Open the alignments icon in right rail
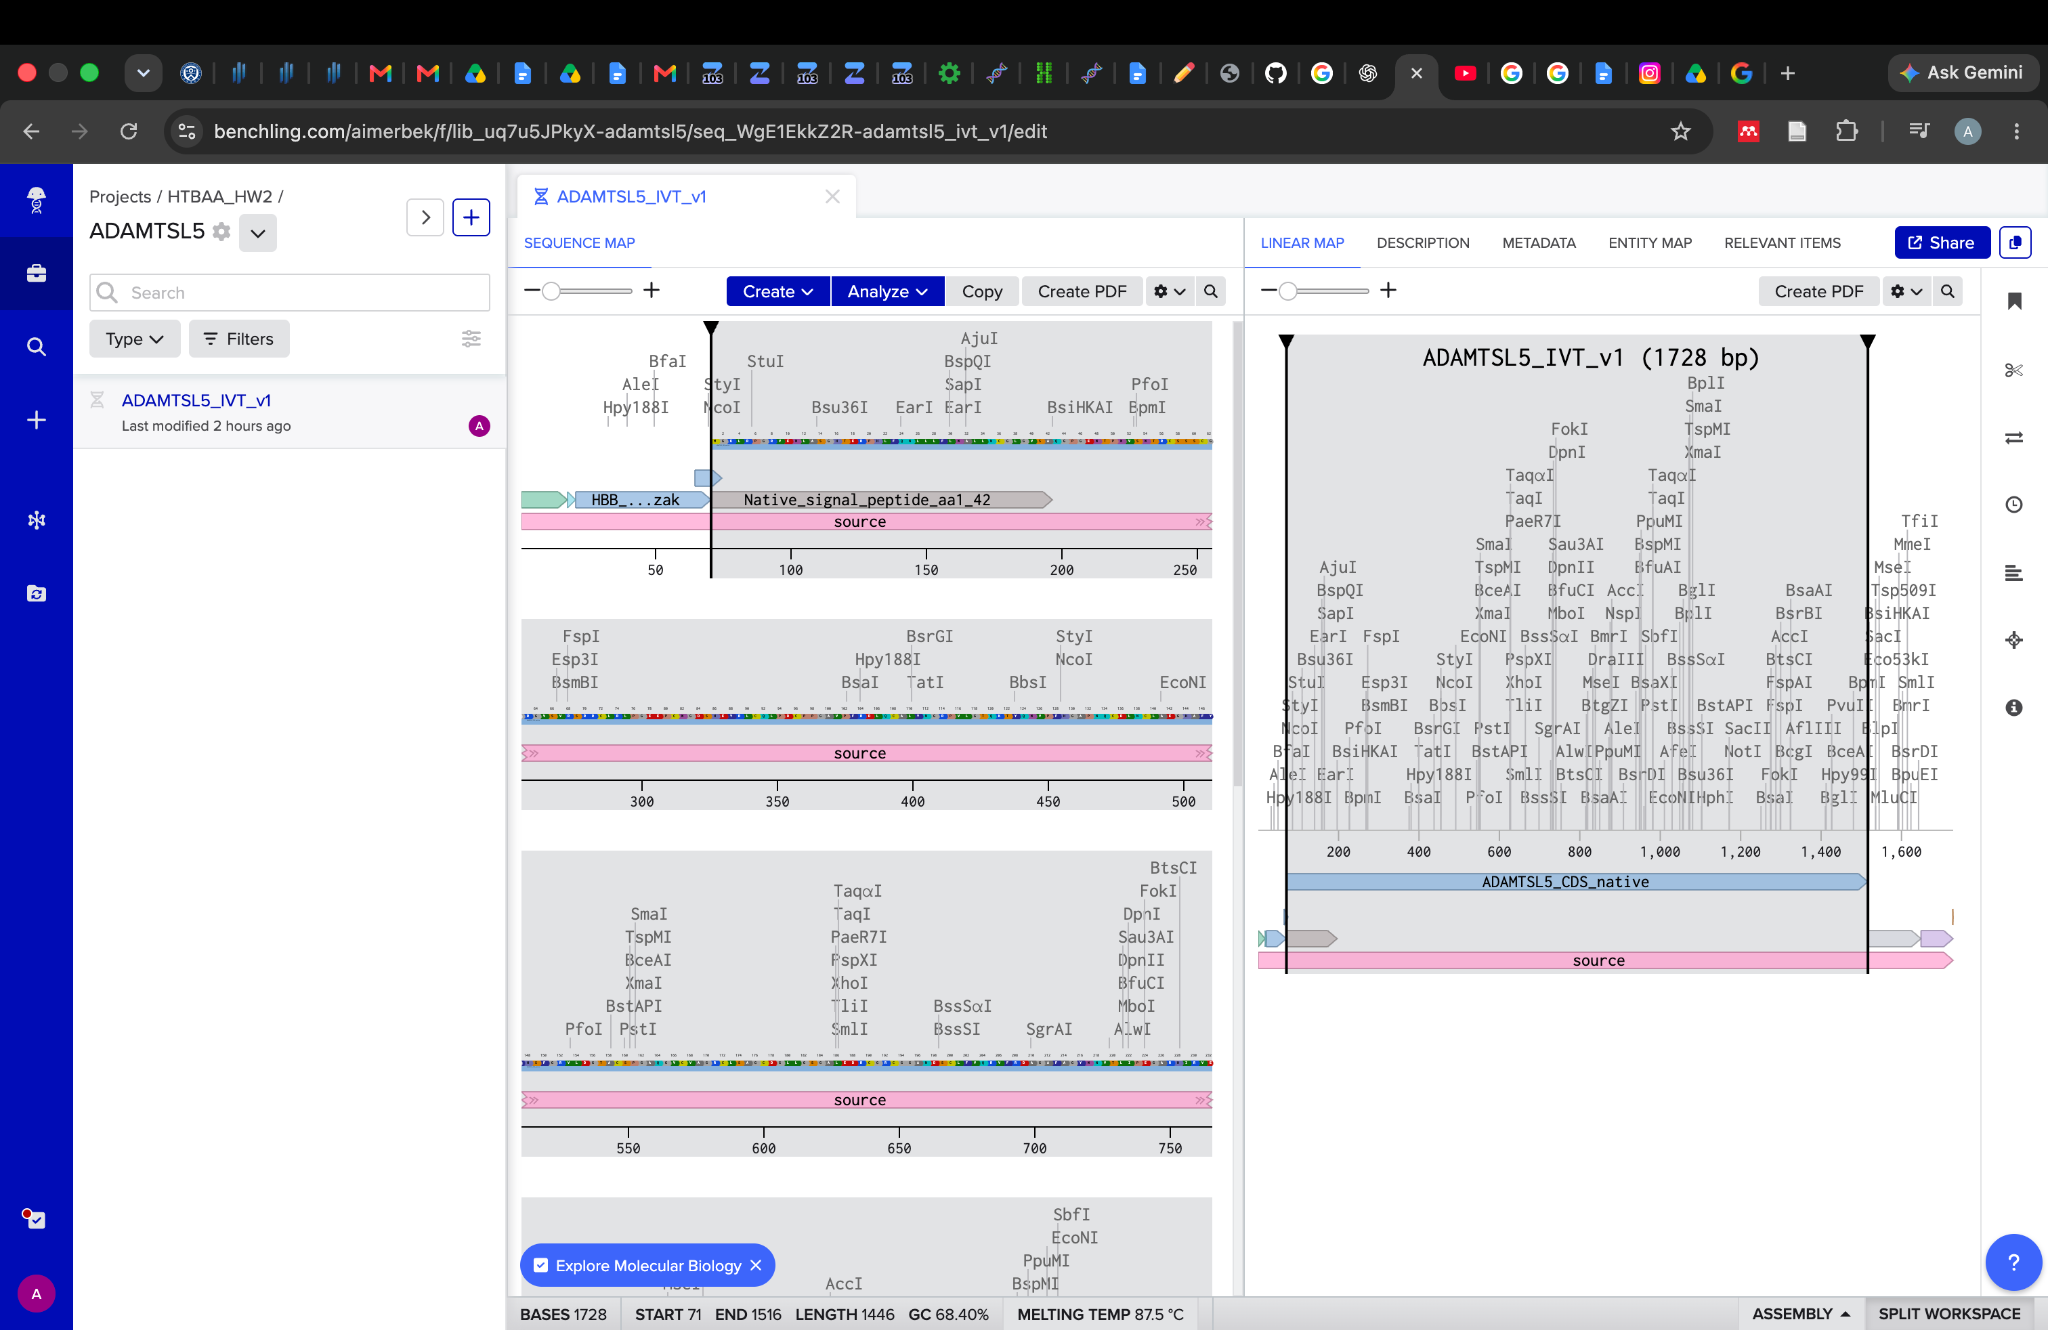Image resolution: width=2048 pixels, height=1330 pixels. pos(2014,573)
